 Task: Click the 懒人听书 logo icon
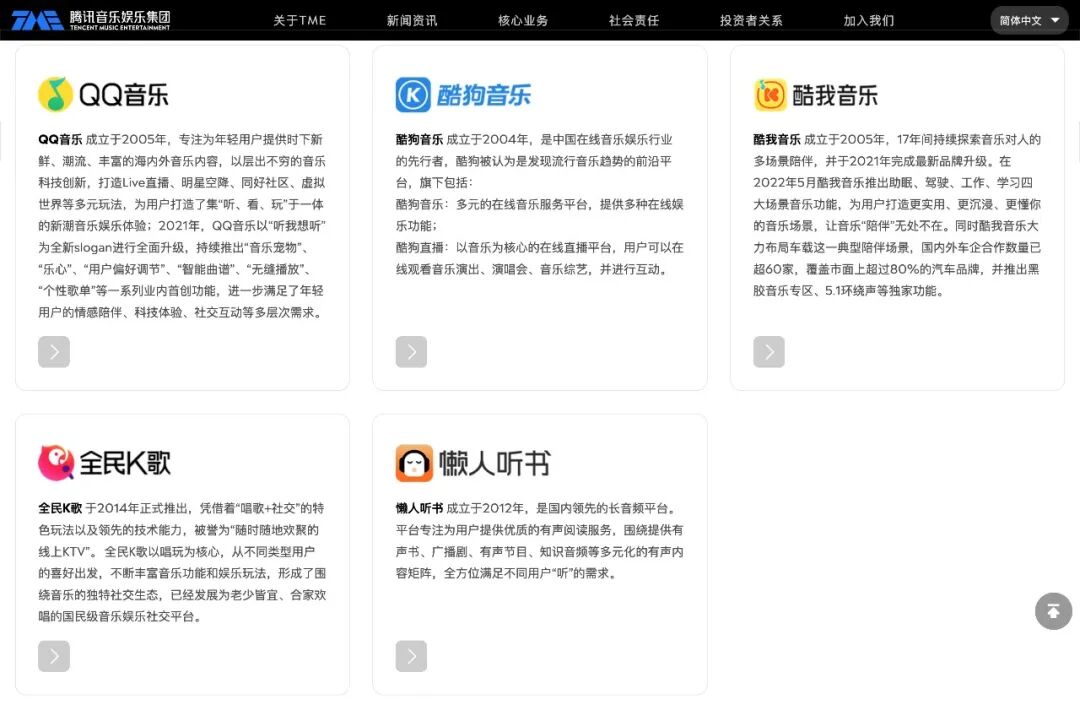point(414,463)
